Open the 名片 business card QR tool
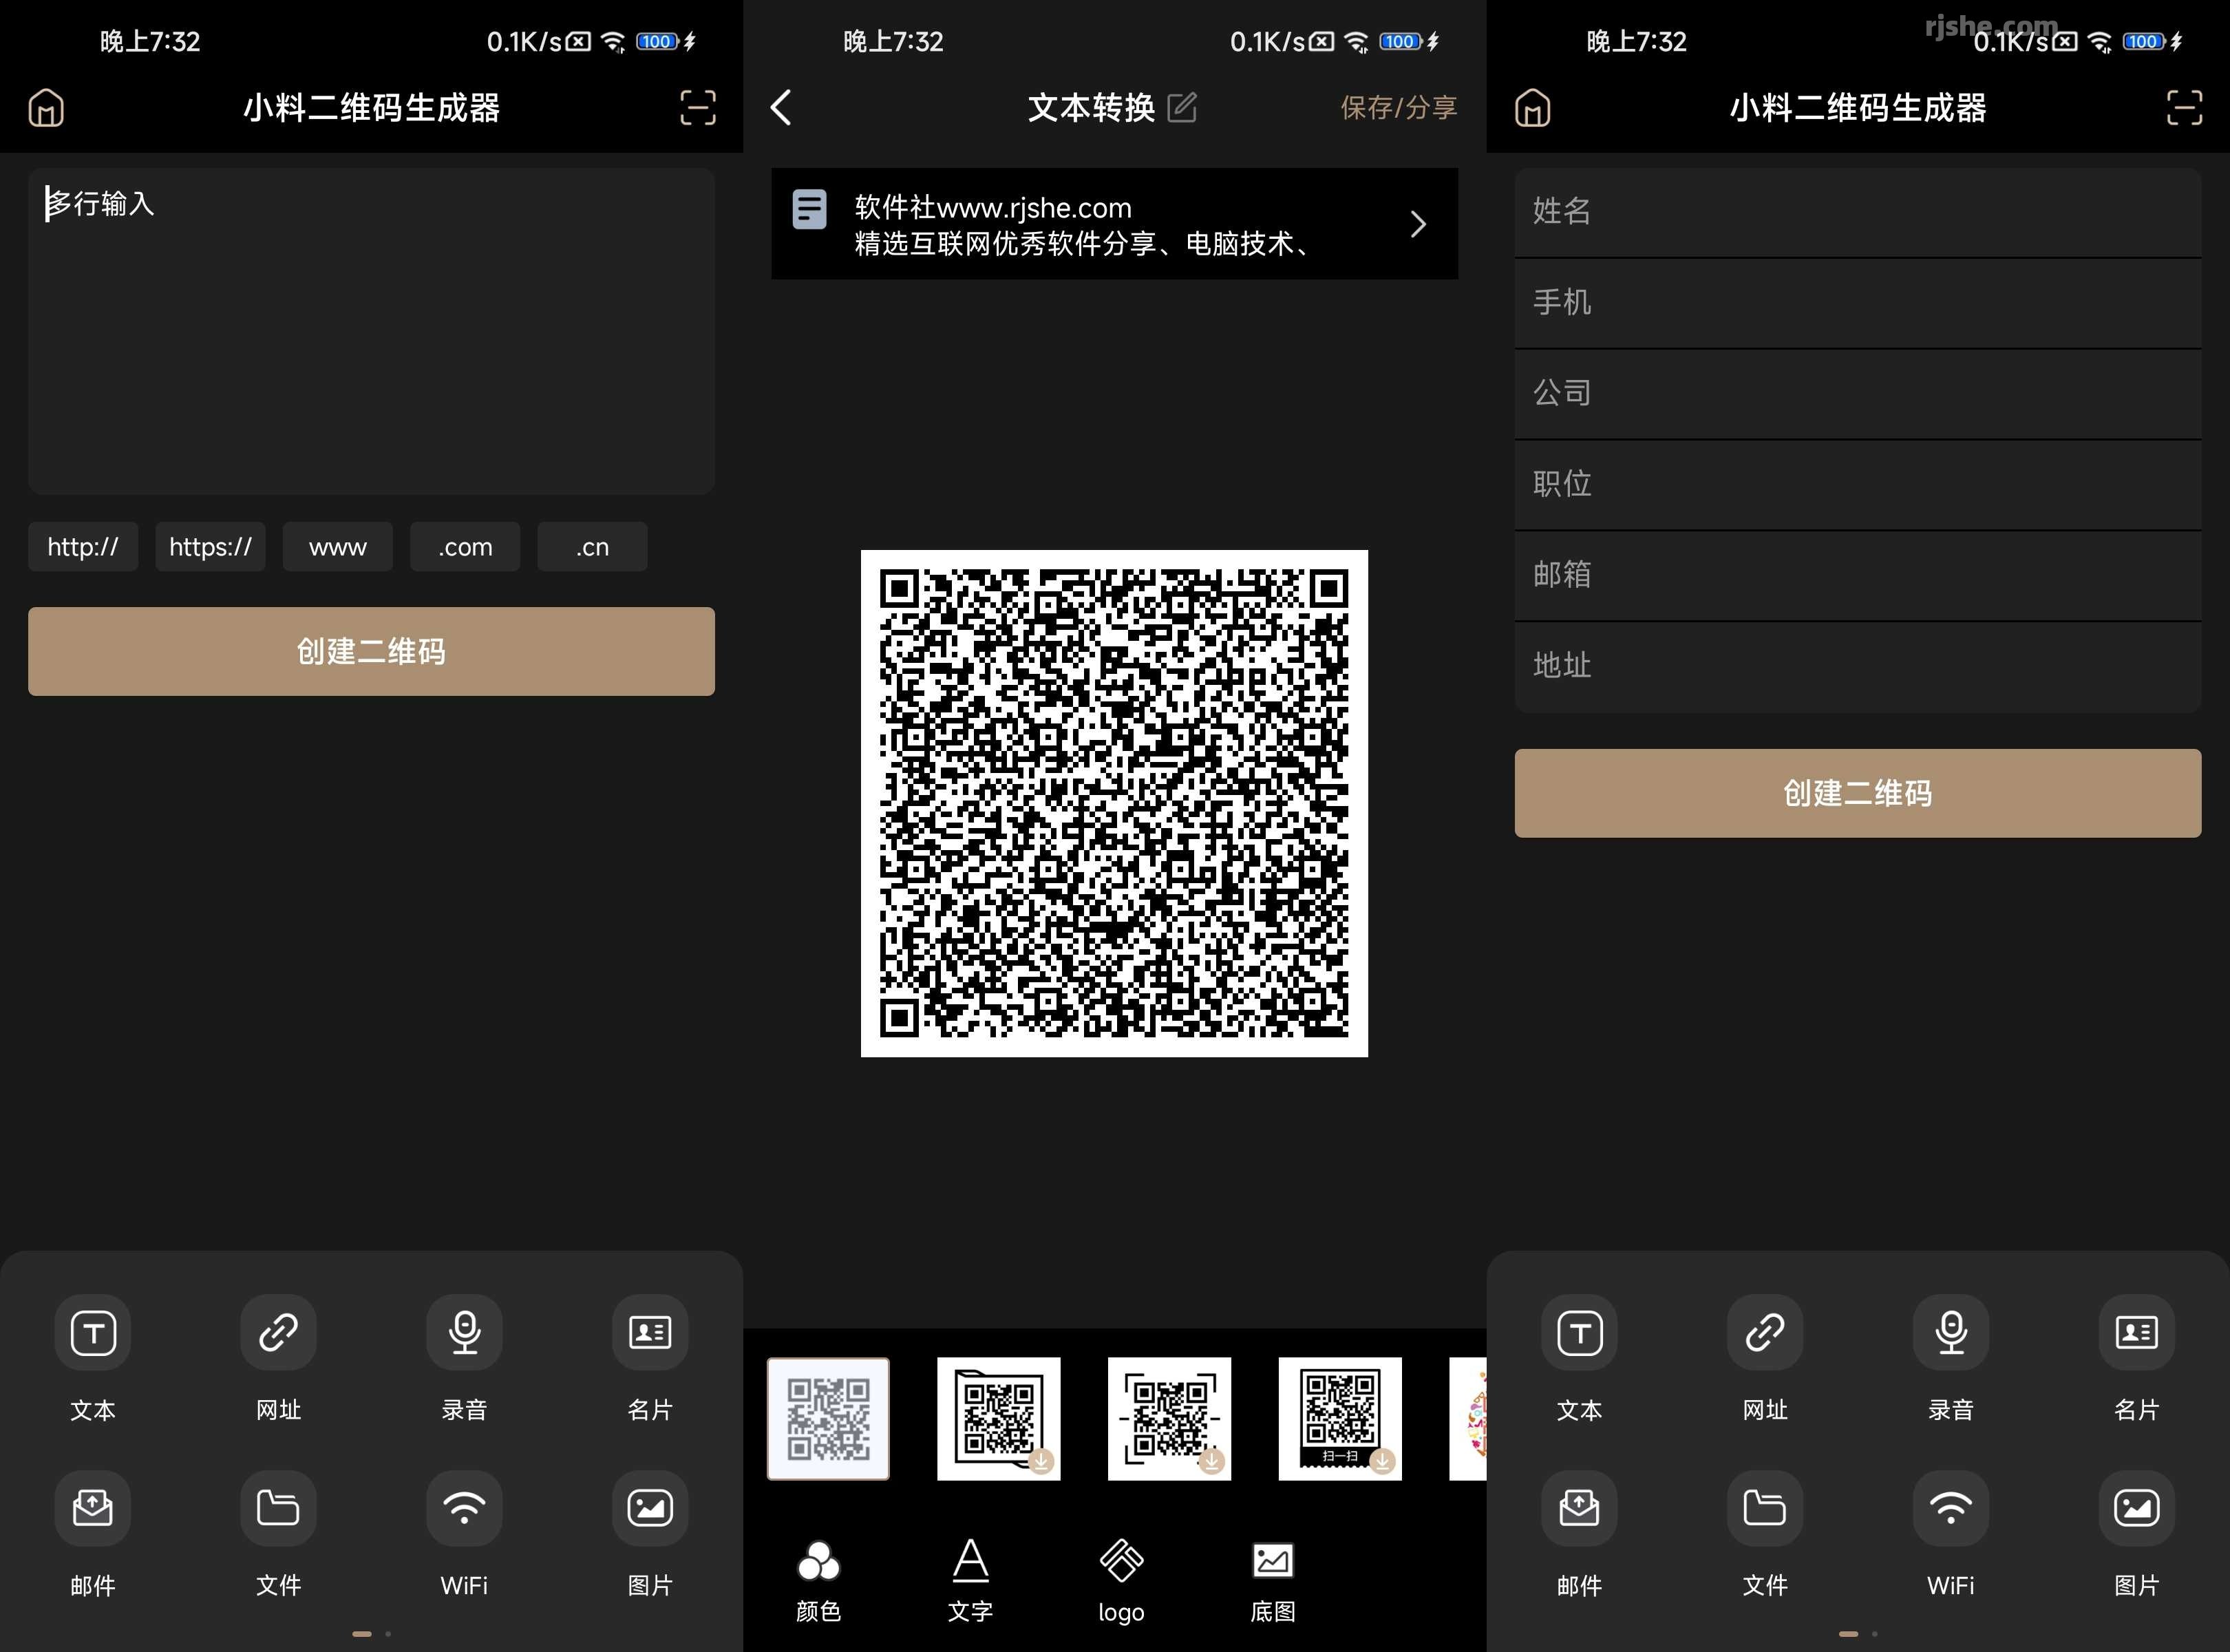2230x1652 pixels. 648,1360
